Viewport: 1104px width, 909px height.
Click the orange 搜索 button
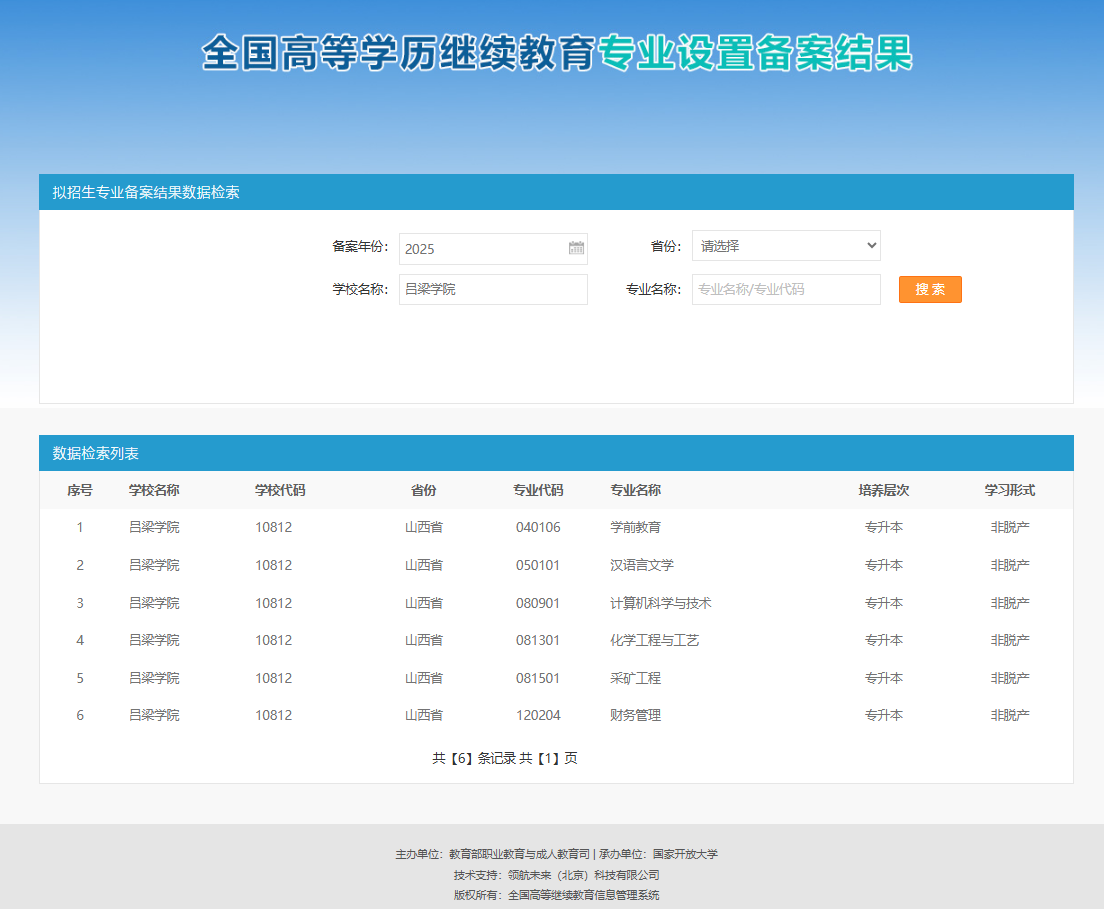(930, 289)
